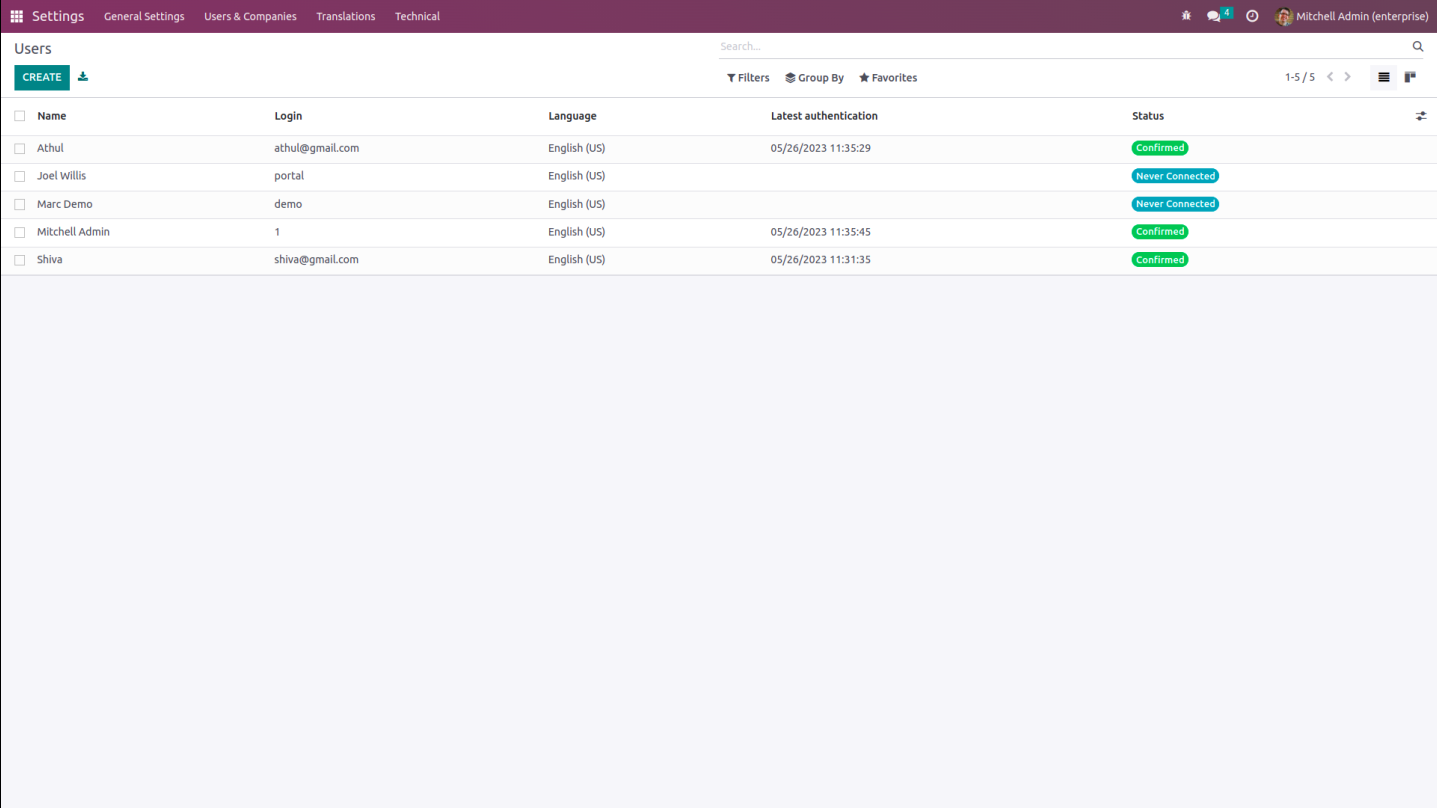Click timestamp 05/26/2023 11:35:45
Image resolution: width=1437 pixels, height=808 pixels.
[x=821, y=232]
